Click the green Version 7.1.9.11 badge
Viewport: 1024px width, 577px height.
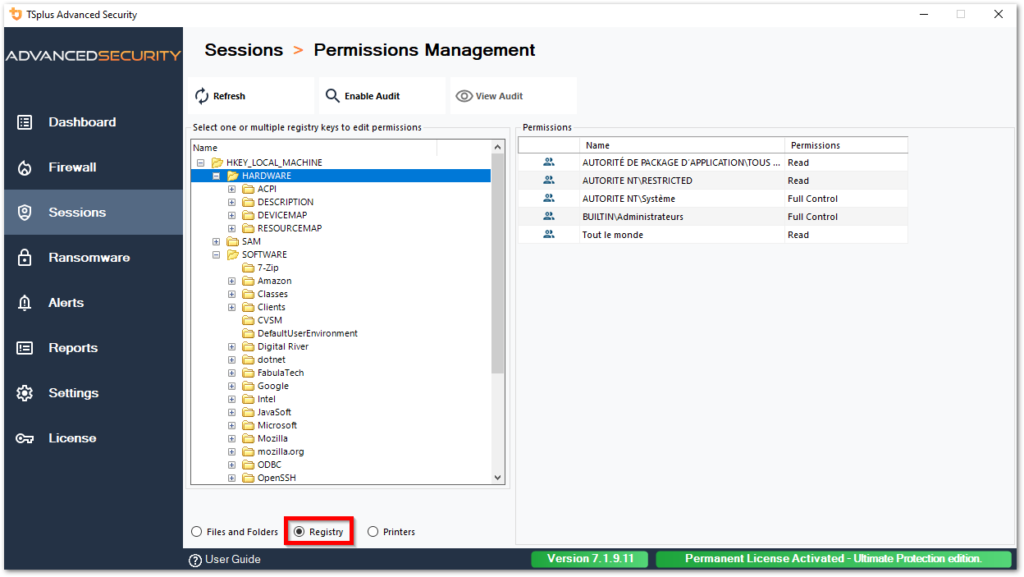pyautogui.click(x=589, y=558)
